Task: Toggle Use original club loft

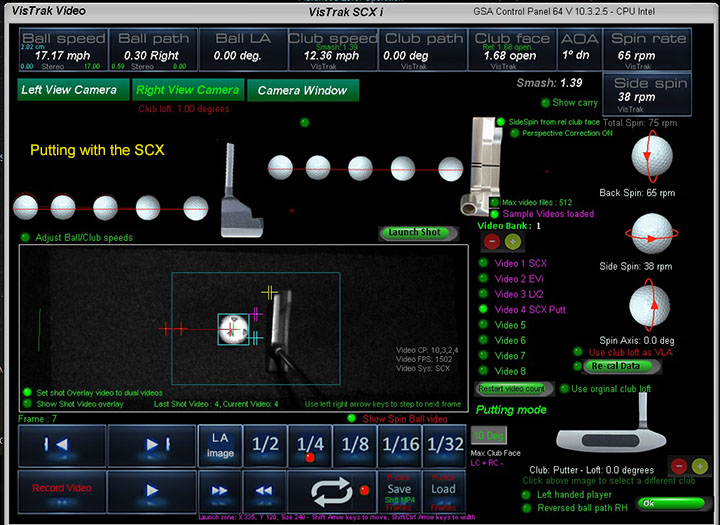Action: [x=564, y=389]
